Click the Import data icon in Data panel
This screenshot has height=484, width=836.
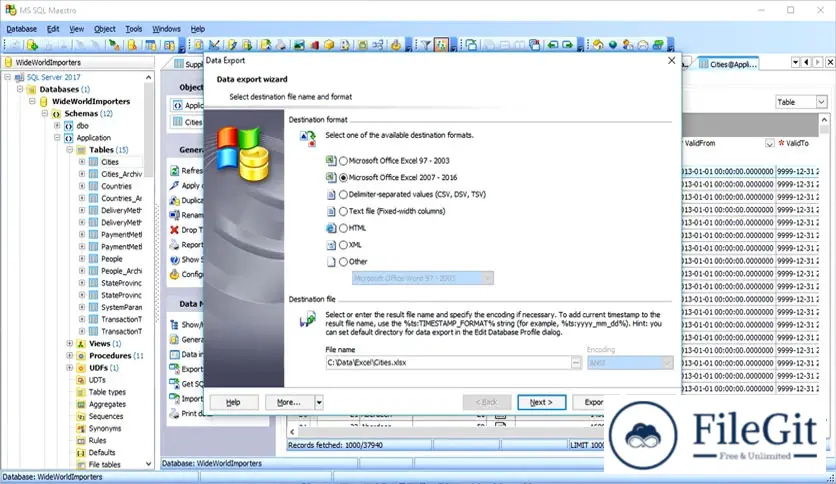point(174,398)
